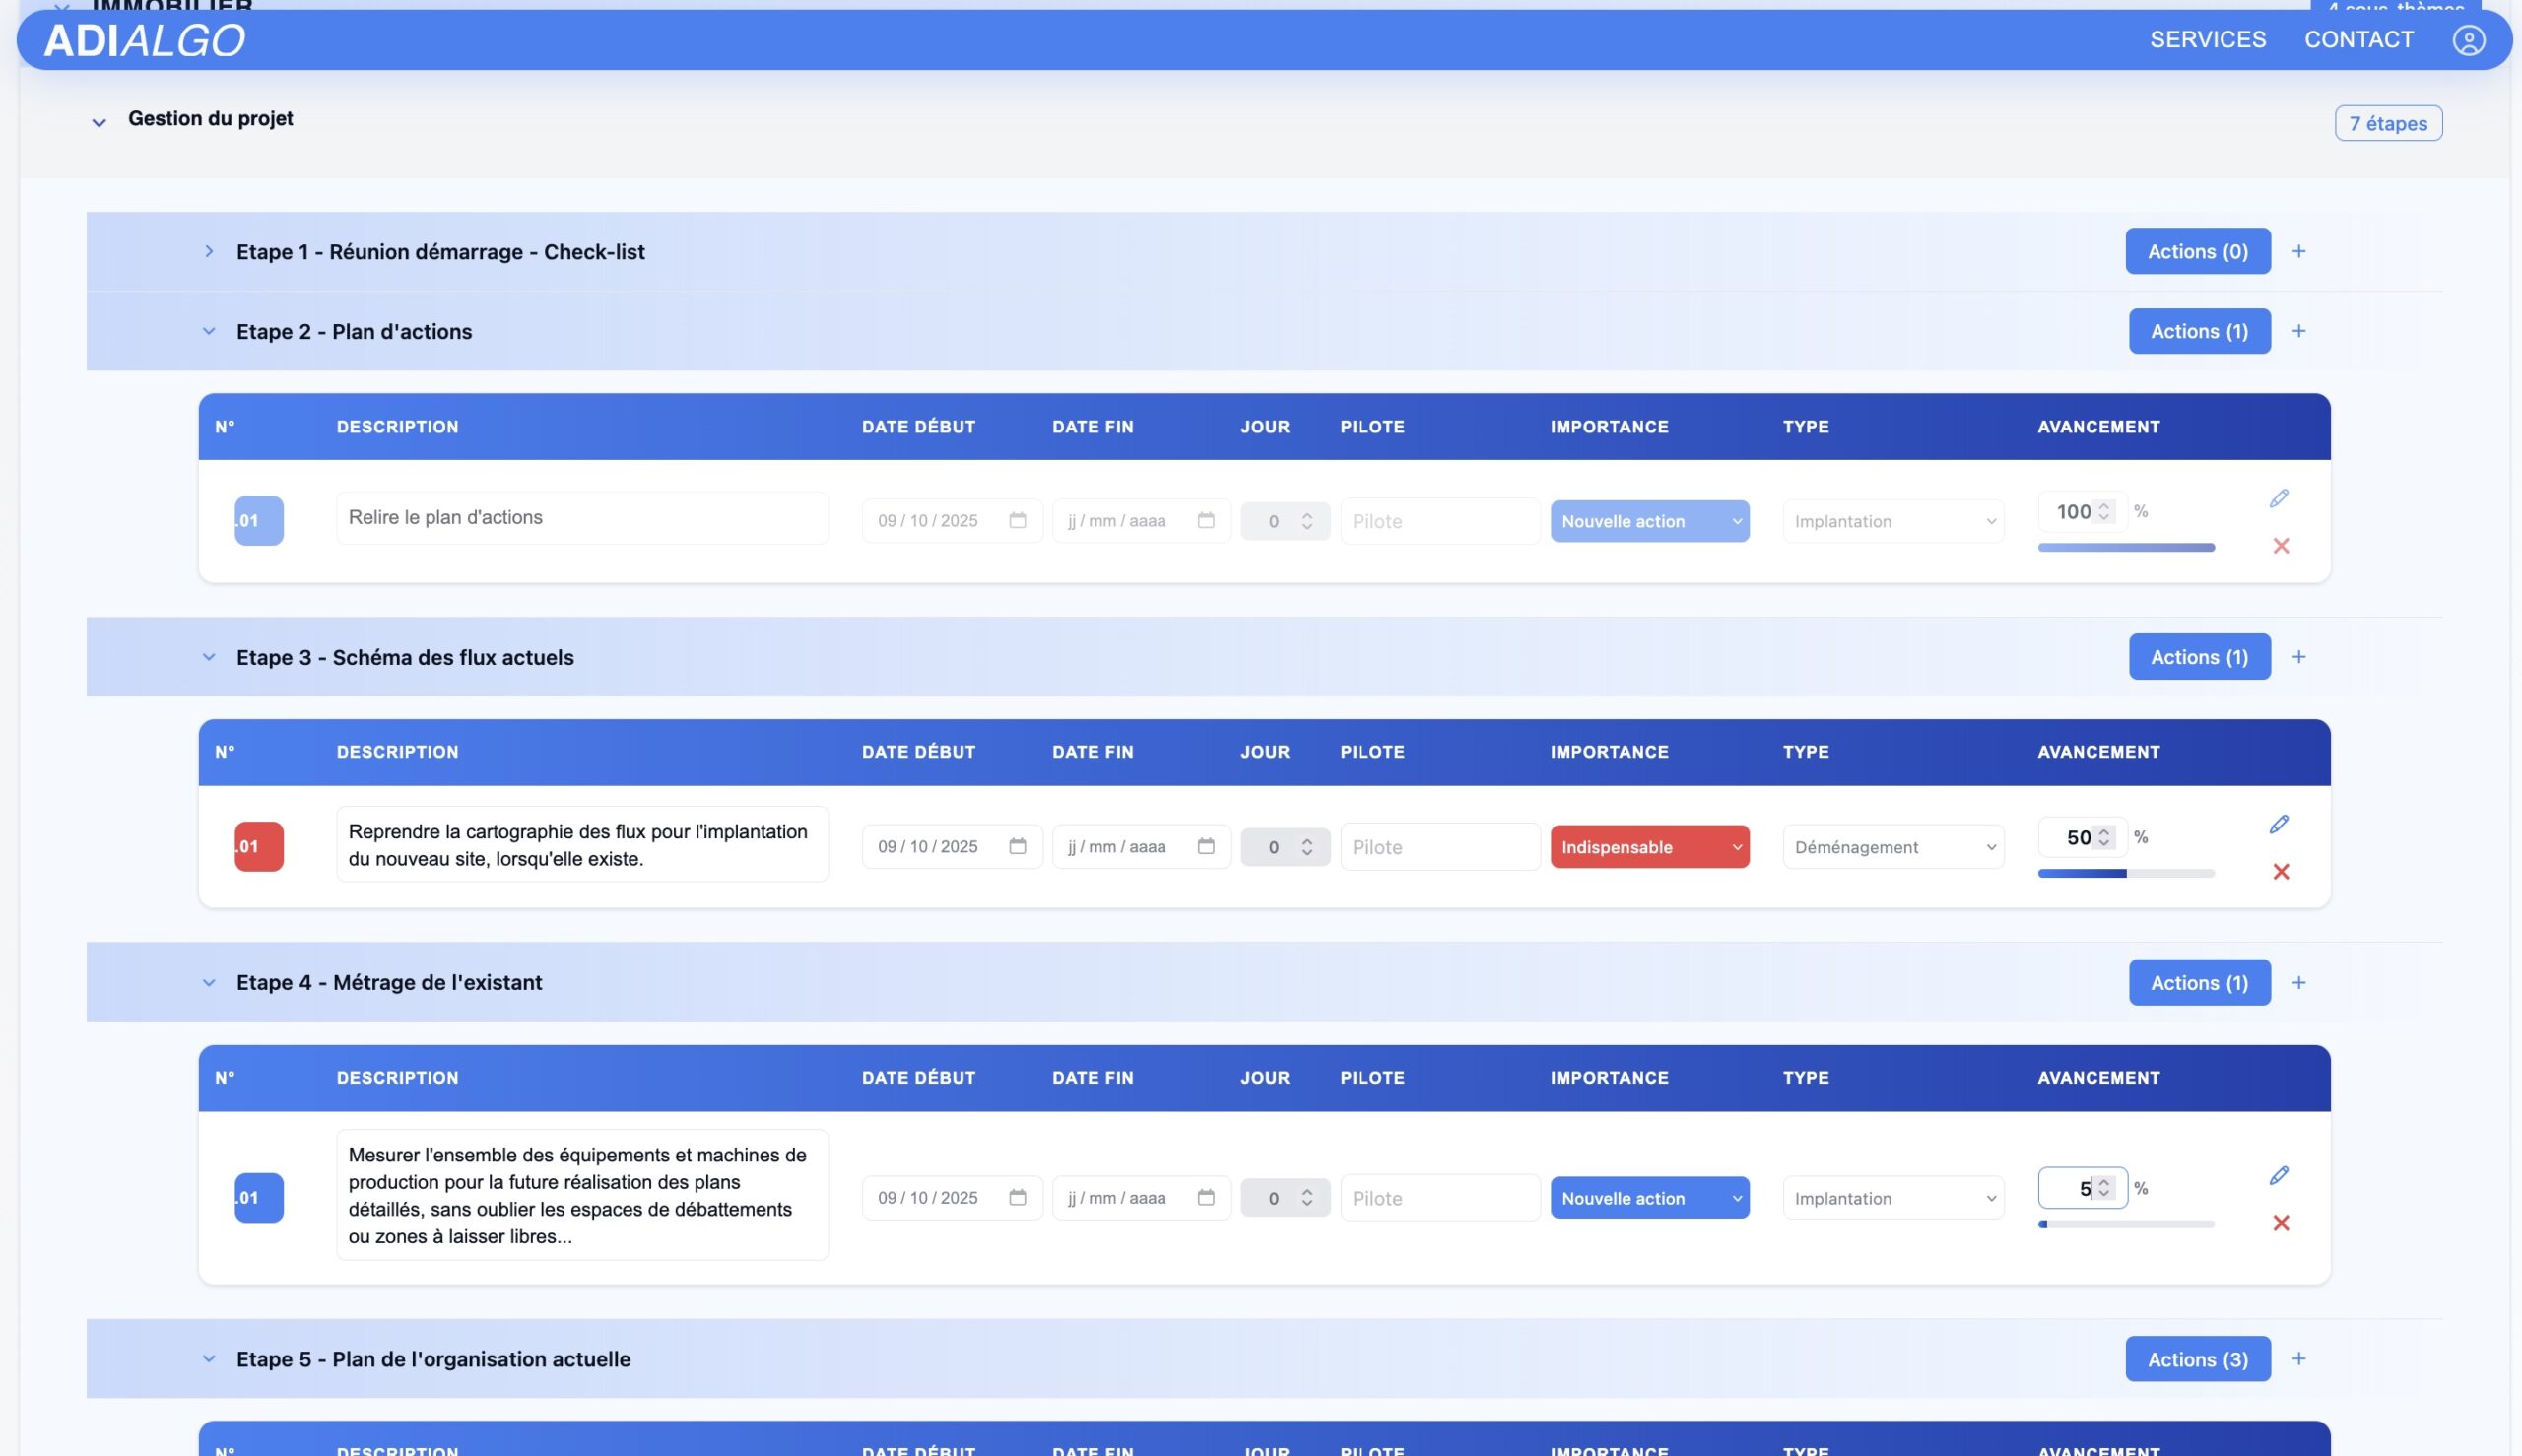Open the Indispensable importance dropdown
The height and width of the screenshot is (1456, 2522).
point(1648,846)
